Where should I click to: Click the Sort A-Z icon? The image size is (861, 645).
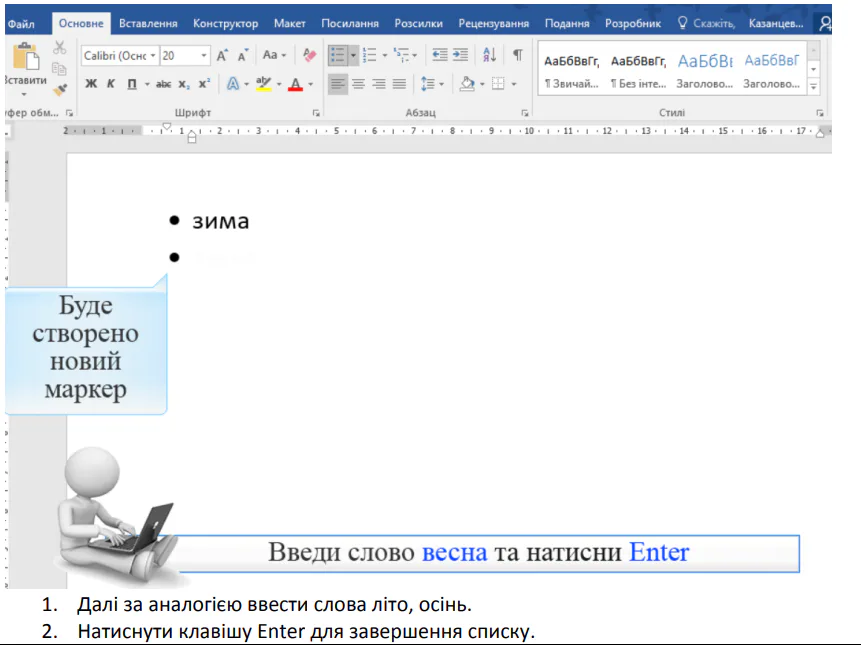click(x=489, y=56)
